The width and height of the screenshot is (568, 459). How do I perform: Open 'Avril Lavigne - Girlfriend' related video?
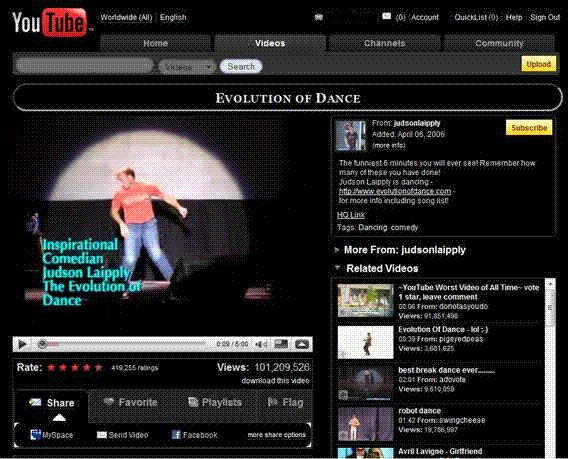[440, 451]
